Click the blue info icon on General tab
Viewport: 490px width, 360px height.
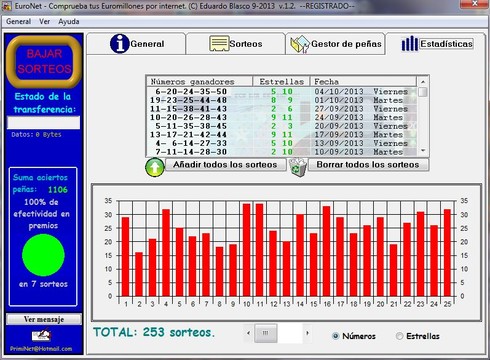click(x=119, y=44)
